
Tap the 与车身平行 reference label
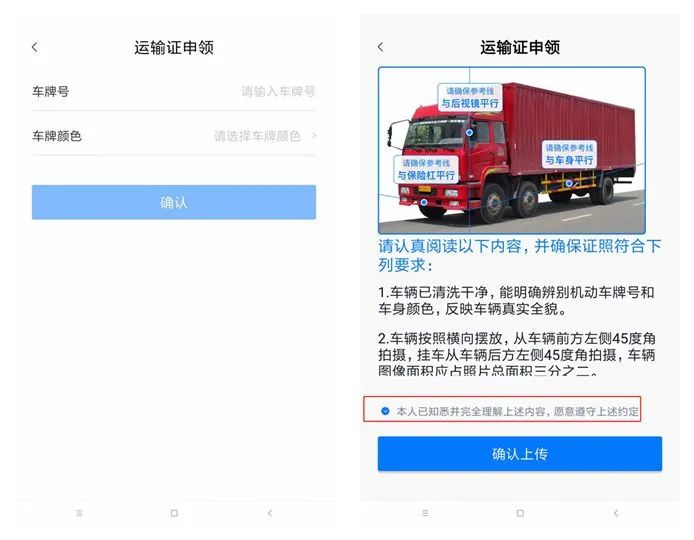[569, 154]
